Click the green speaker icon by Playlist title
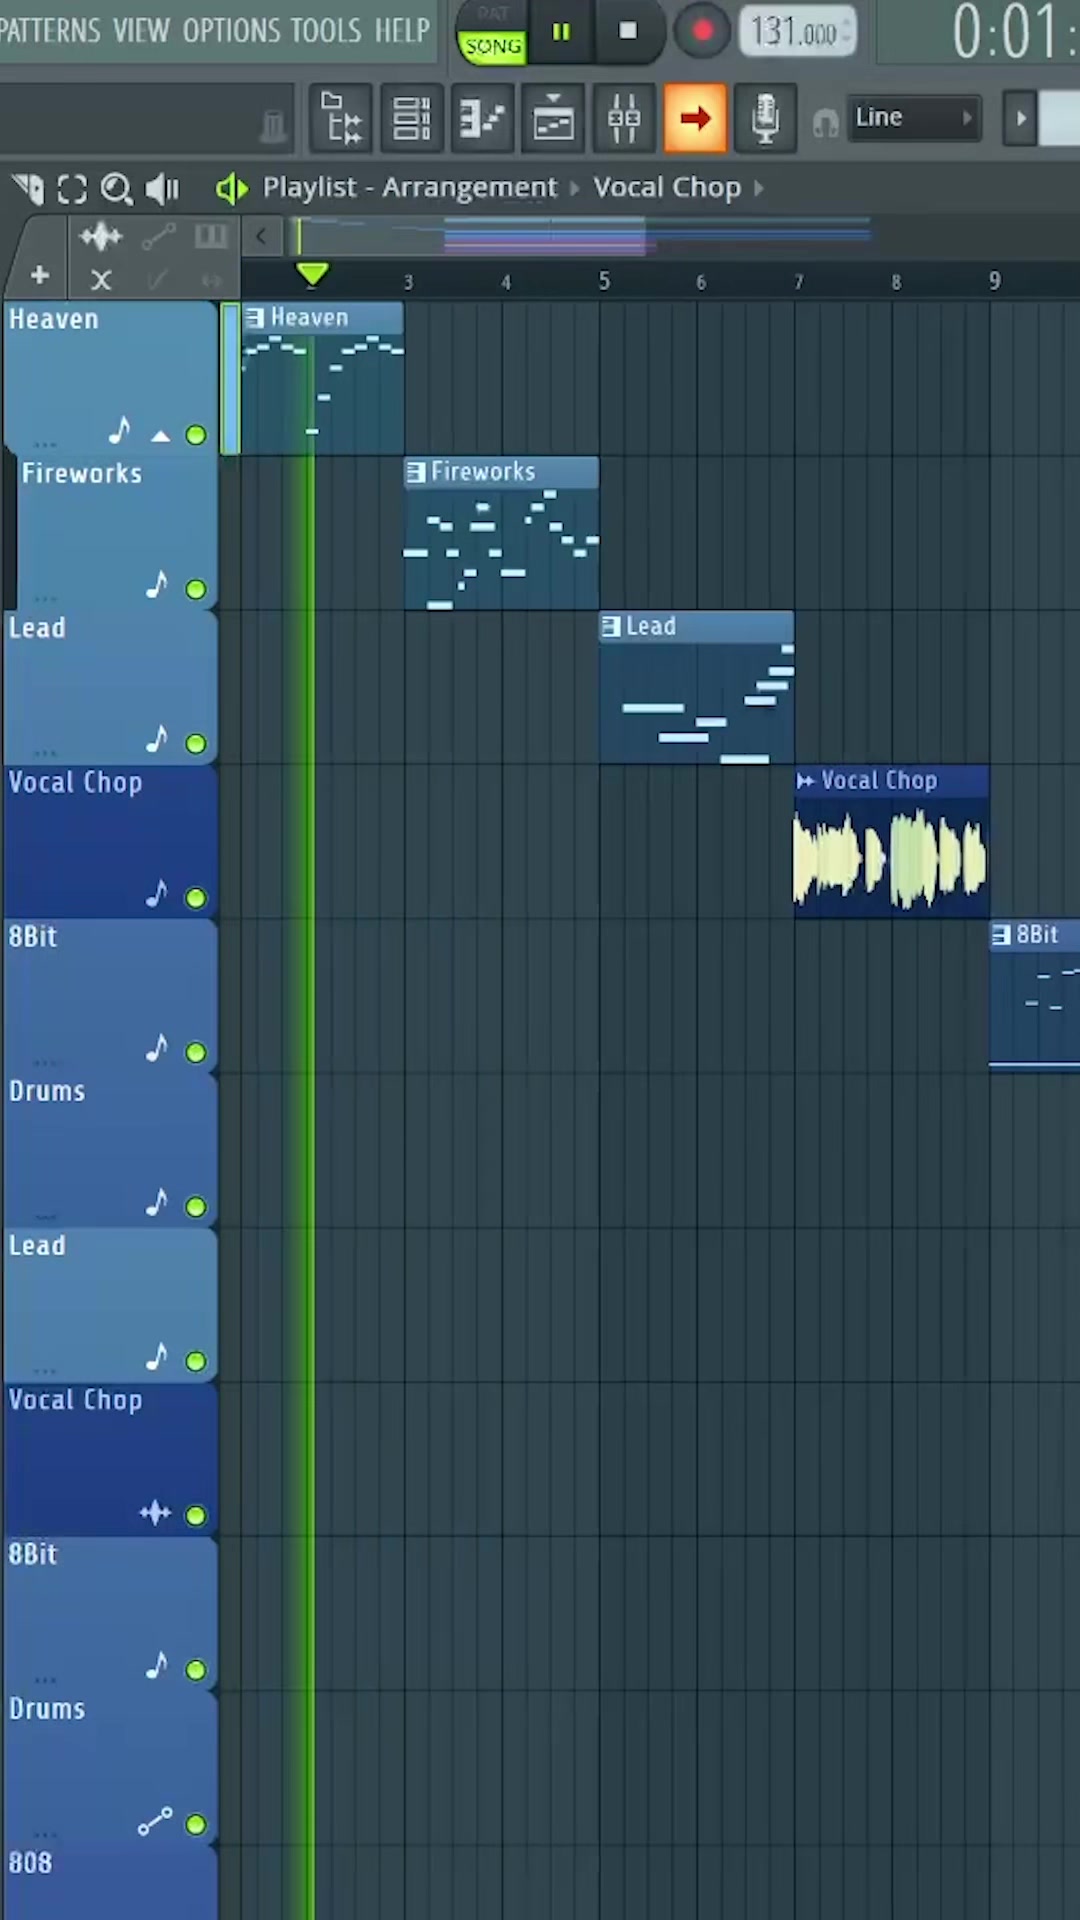Image resolution: width=1080 pixels, height=1920 pixels. [x=231, y=188]
